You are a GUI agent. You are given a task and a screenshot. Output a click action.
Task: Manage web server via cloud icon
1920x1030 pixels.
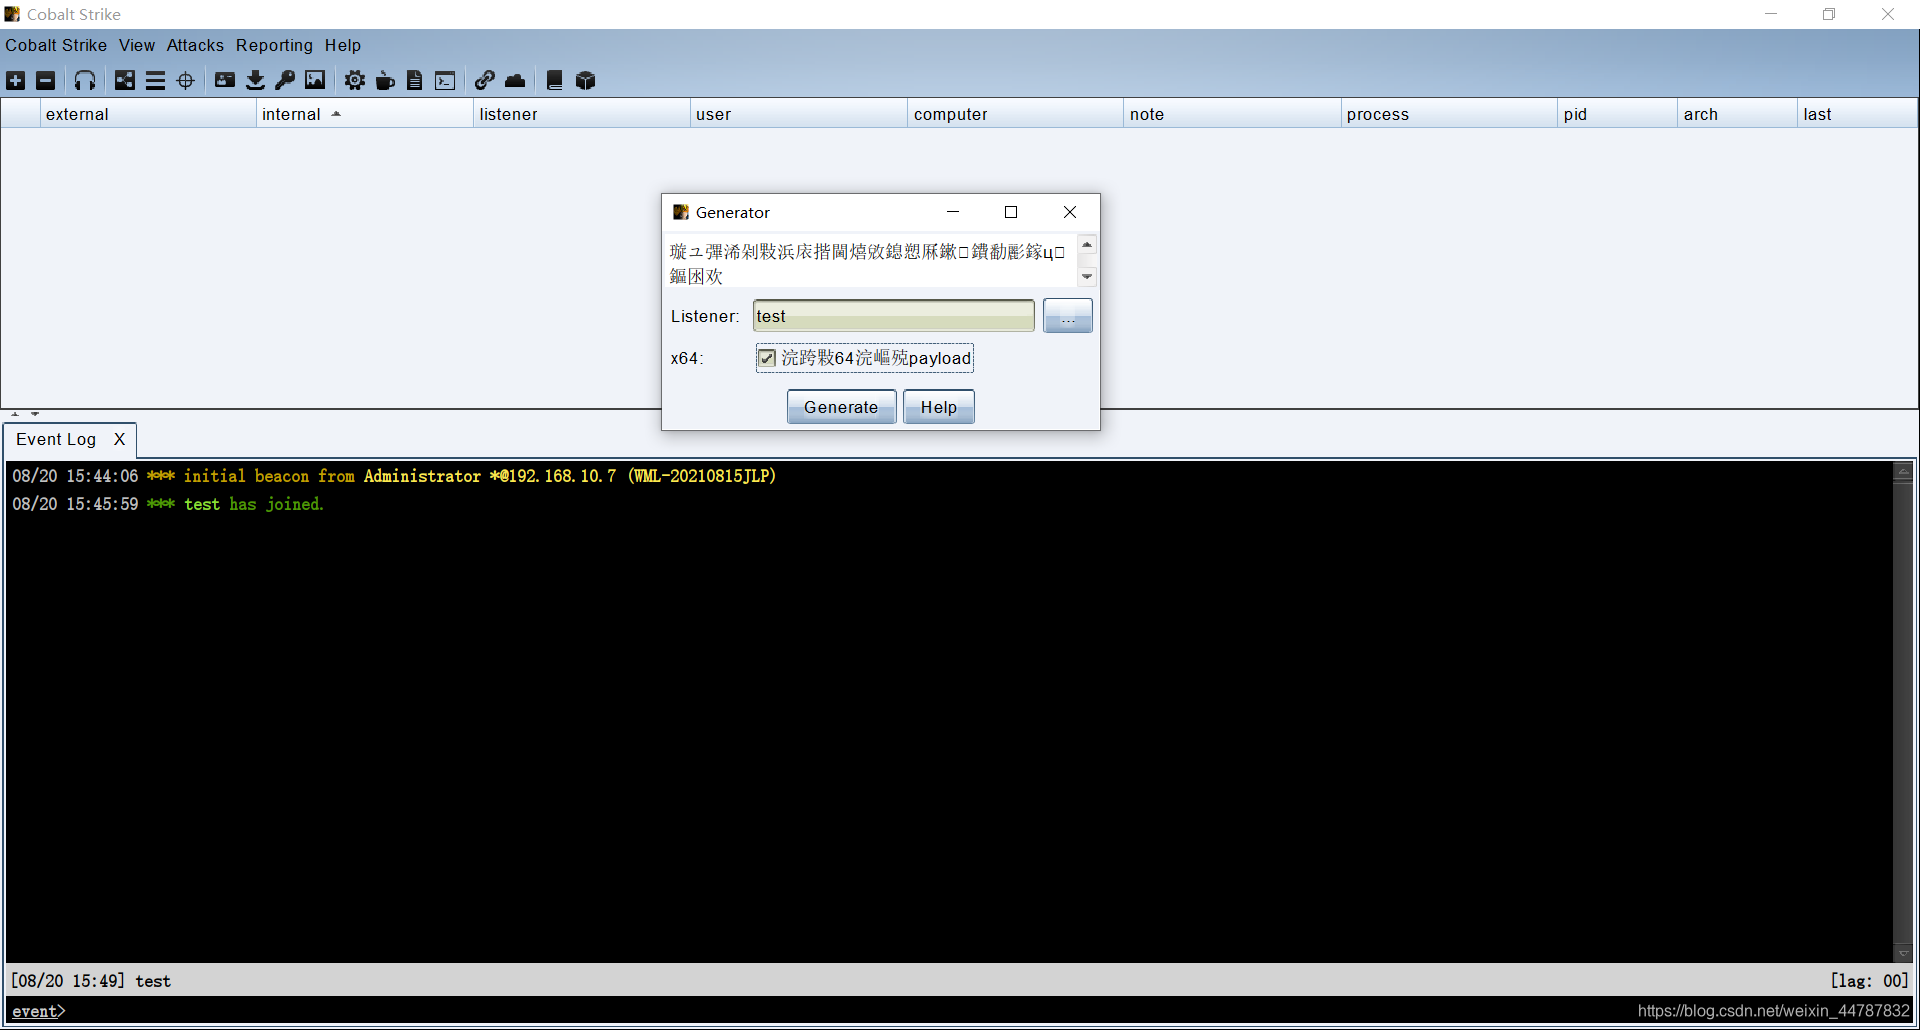[515, 81]
